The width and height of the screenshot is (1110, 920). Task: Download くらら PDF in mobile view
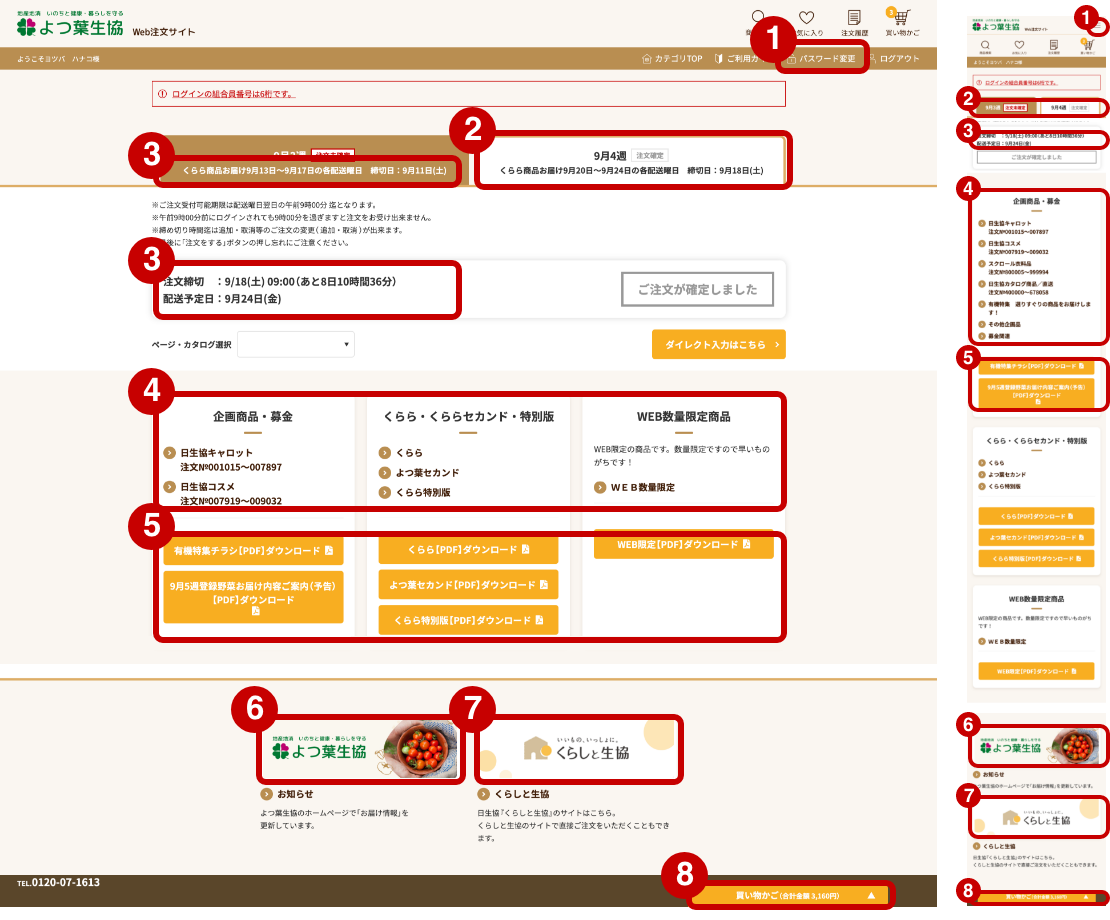1036,517
